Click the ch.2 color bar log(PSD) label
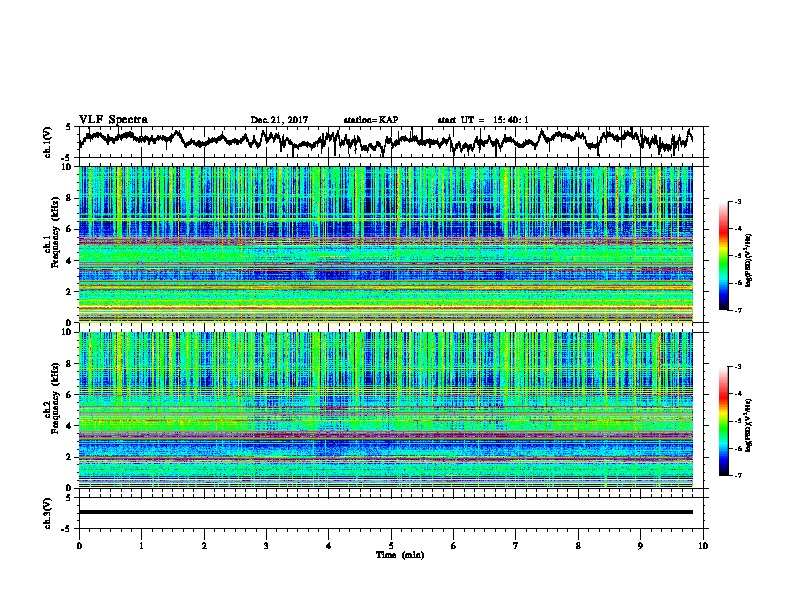 [x=749, y=426]
